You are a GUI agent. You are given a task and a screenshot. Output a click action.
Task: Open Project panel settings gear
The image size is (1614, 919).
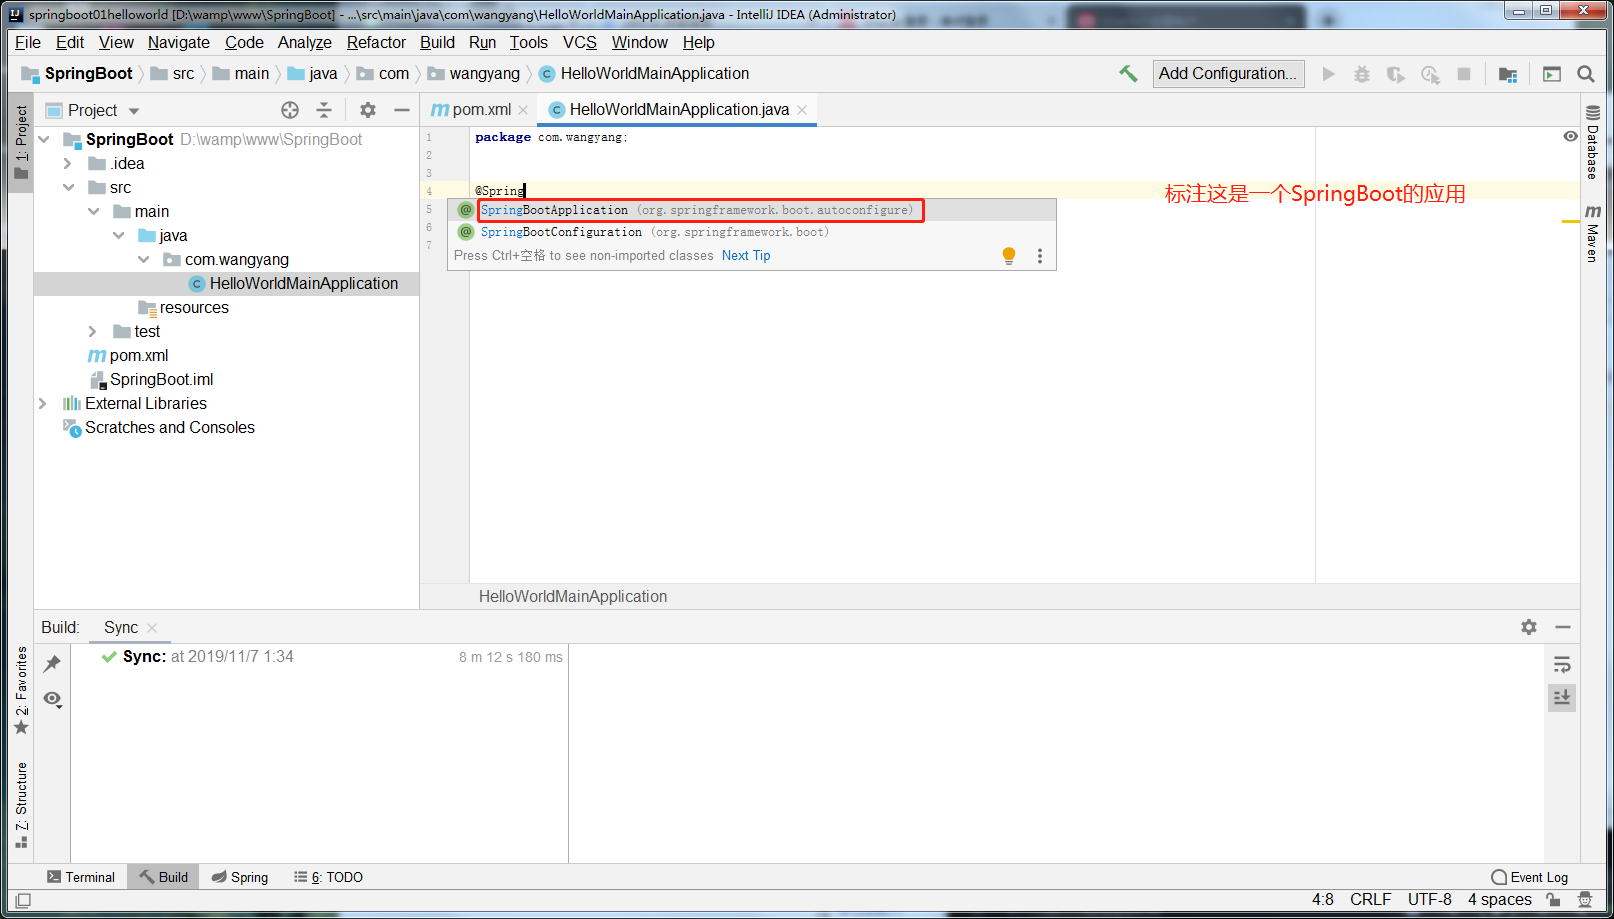coord(368,110)
